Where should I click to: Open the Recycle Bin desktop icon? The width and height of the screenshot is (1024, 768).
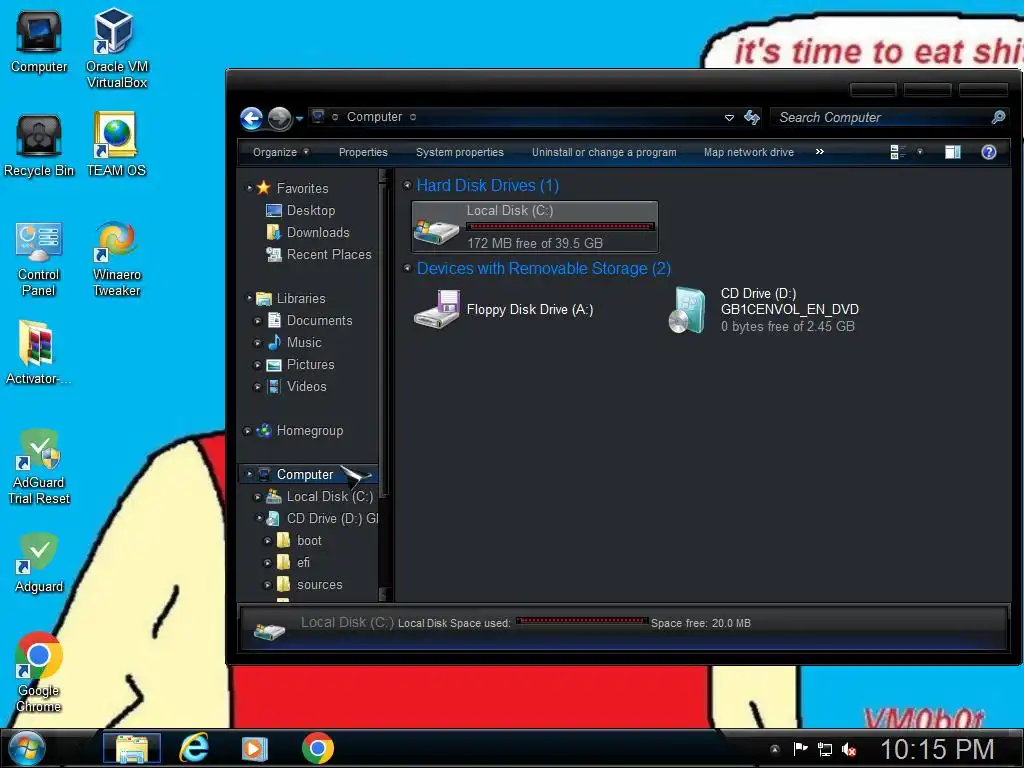click(39, 146)
